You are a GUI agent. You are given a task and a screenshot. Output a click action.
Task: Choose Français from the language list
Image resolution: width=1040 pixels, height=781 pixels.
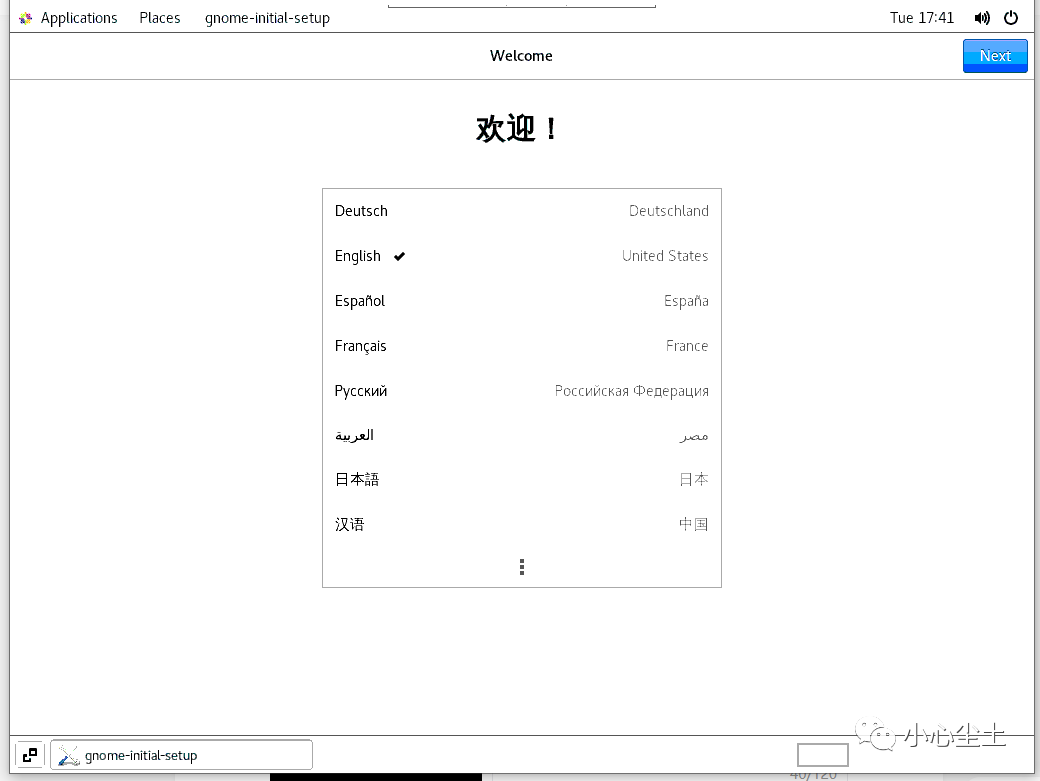click(522, 346)
